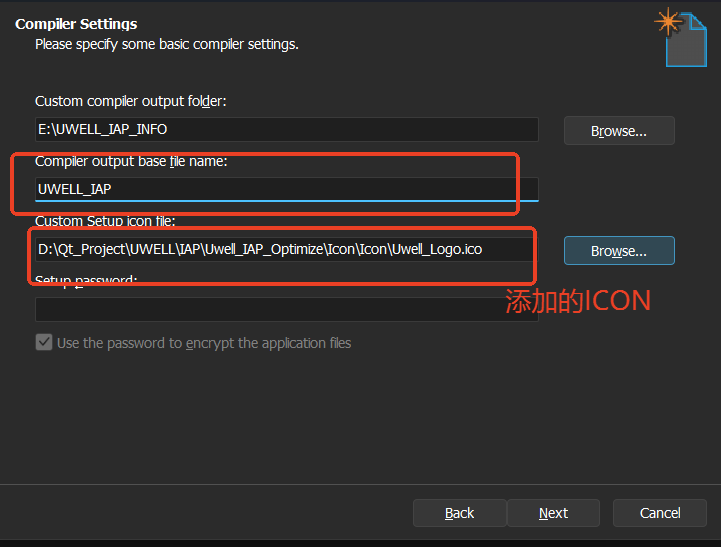Click 'Please specify some basic compiler settings.' text
This screenshot has width=721, height=547.
pos(167,45)
